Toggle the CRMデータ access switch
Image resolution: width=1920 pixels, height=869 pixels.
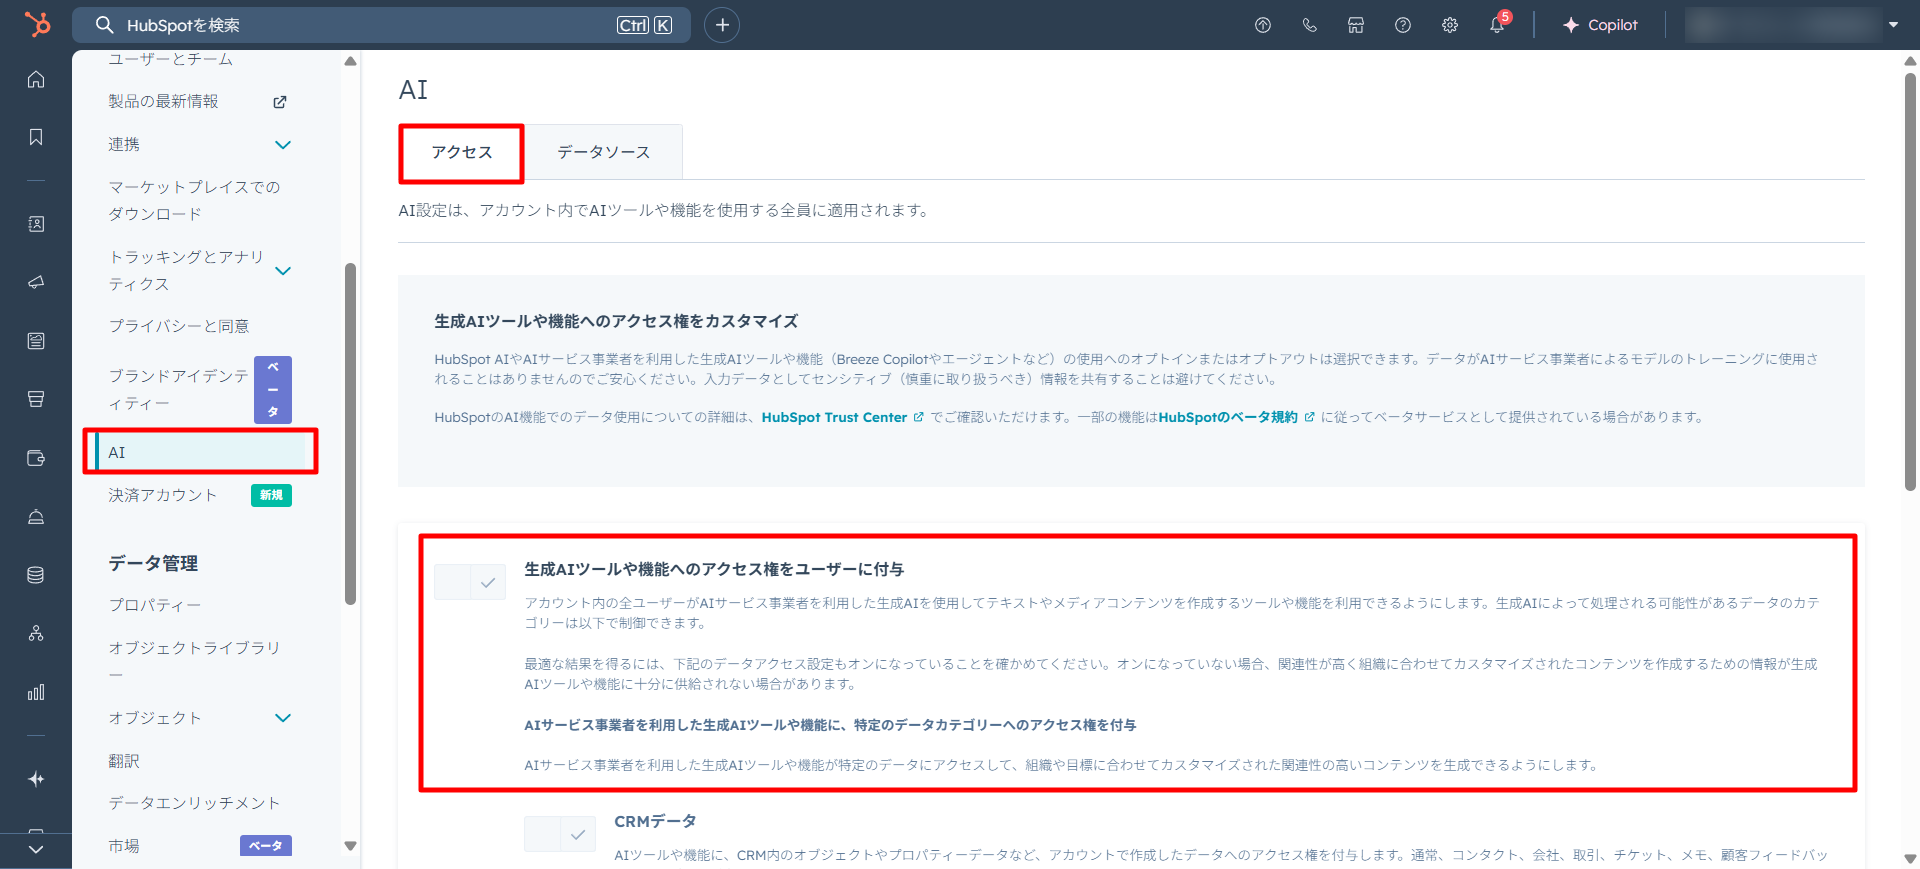coord(560,834)
